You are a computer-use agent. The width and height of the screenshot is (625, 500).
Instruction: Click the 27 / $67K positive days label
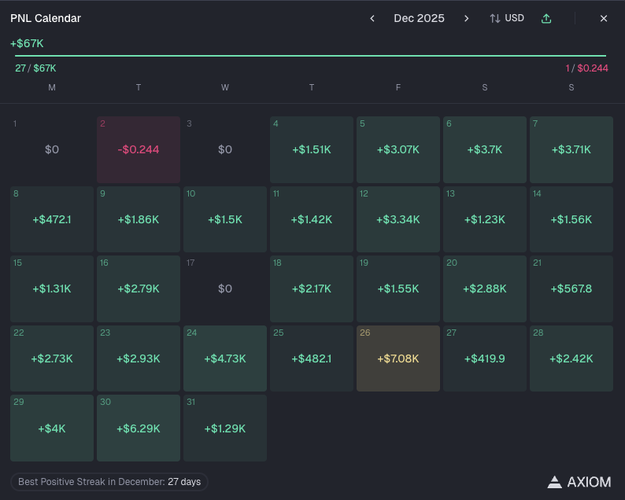[36, 68]
